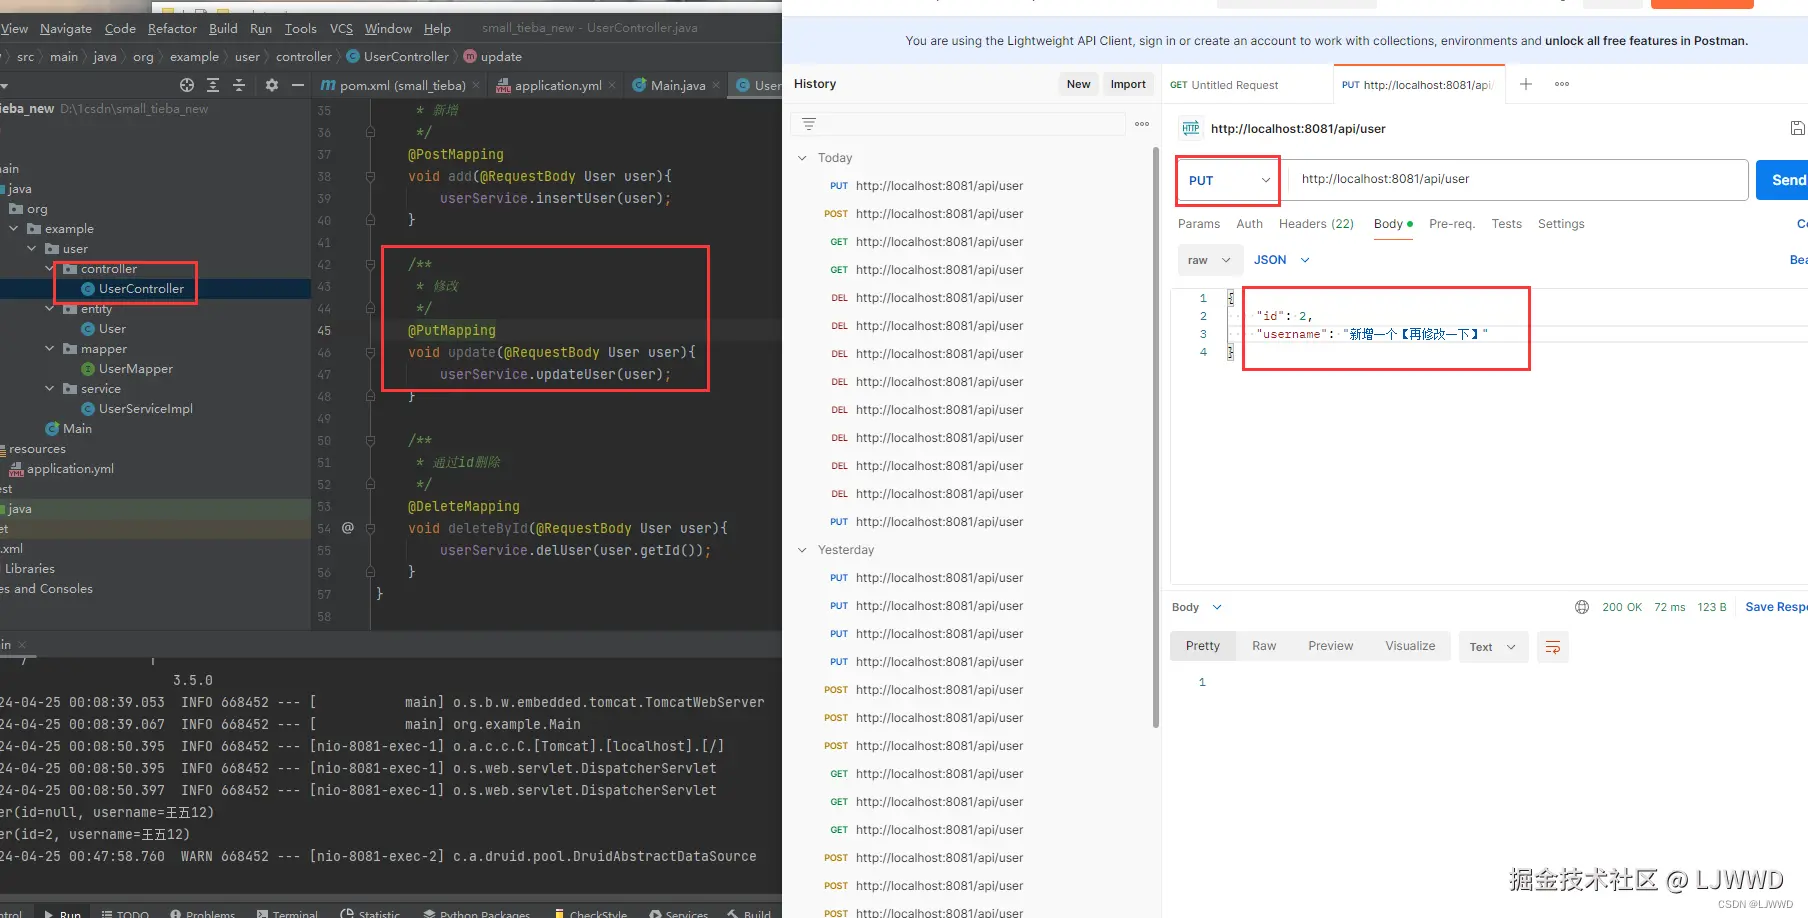Open the History panel more-options dots
Image resolution: width=1808 pixels, height=918 pixels.
[1142, 124]
